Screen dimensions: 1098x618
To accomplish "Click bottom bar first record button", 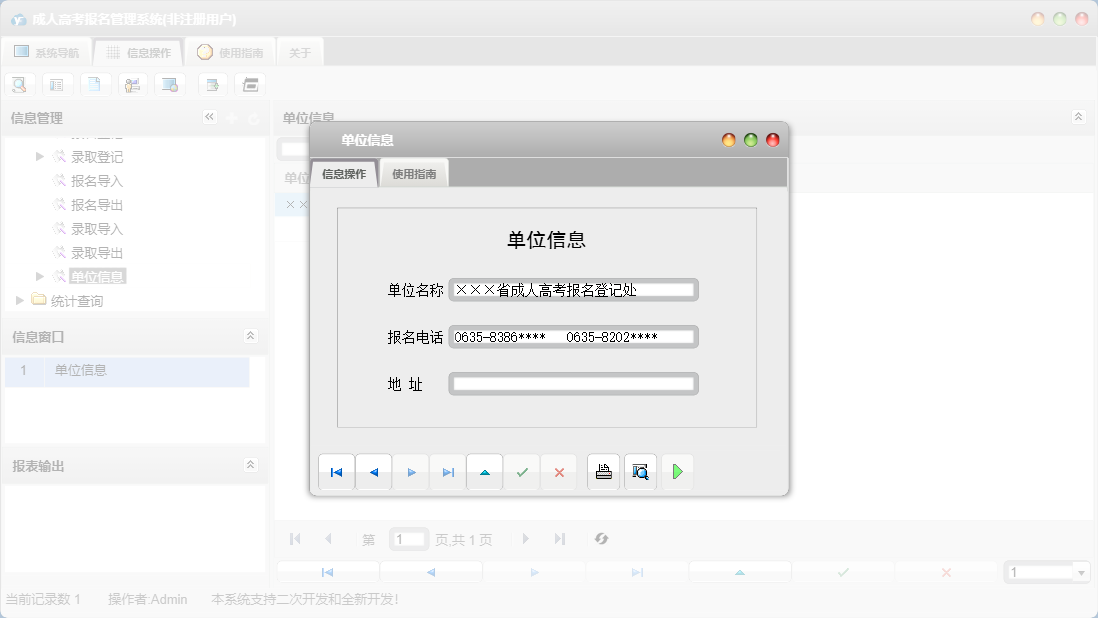I will click(x=328, y=573).
